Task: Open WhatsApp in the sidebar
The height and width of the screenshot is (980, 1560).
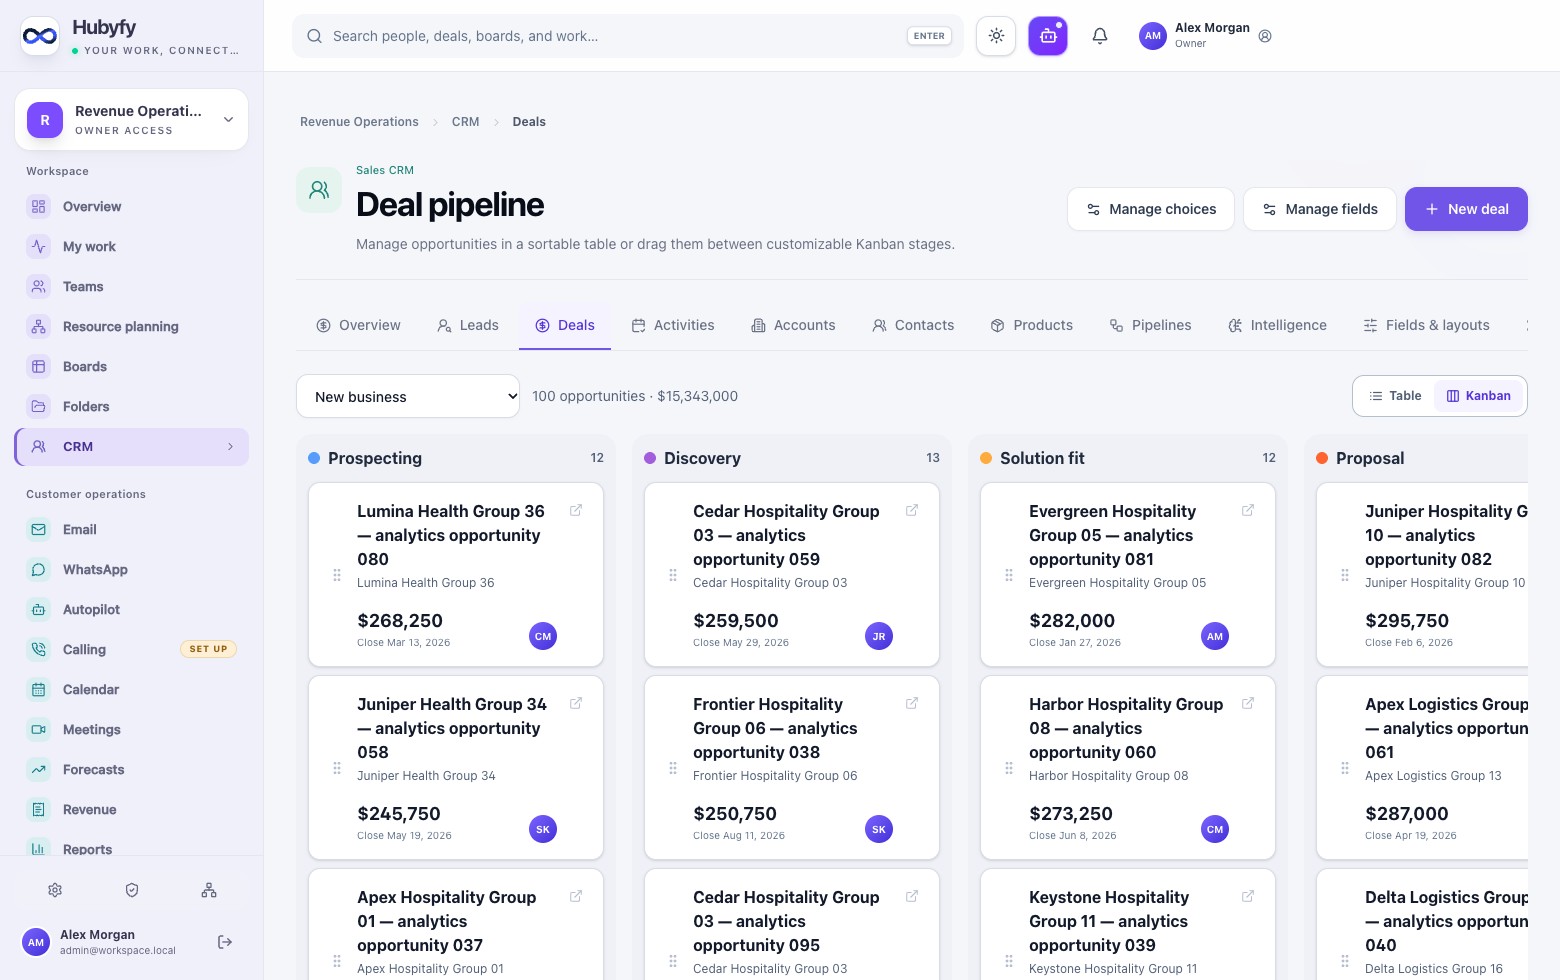Action: click(x=132, y=570)
